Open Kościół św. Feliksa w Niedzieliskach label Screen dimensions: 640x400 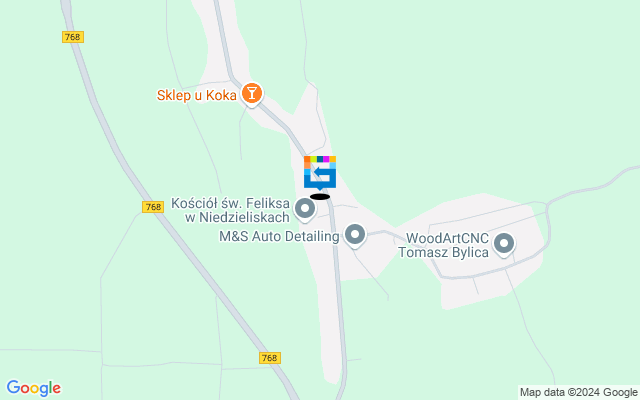pos(231,210)
